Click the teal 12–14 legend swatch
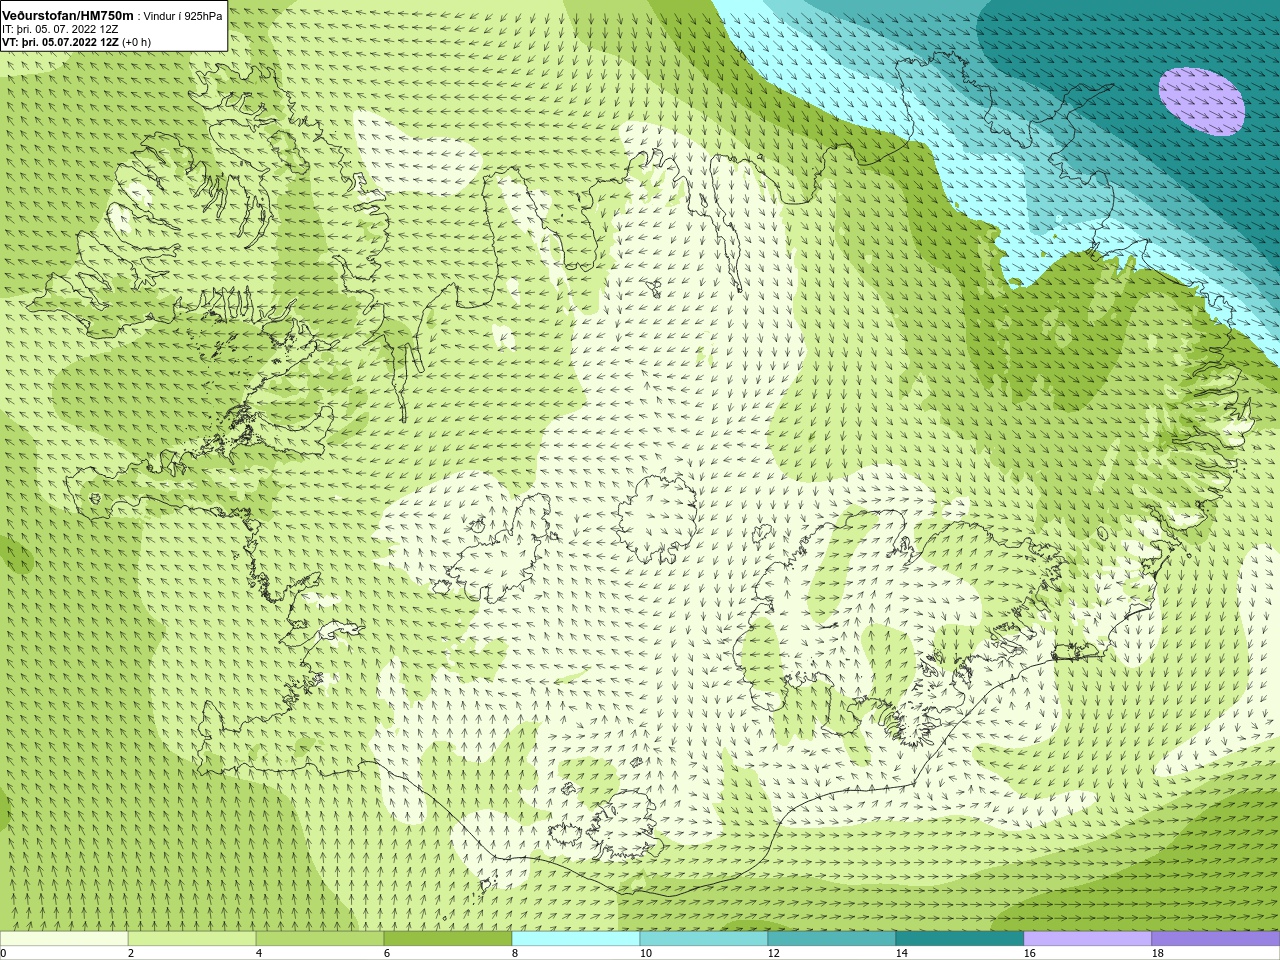The image size is (1280, 960). [x=832, y=939]
